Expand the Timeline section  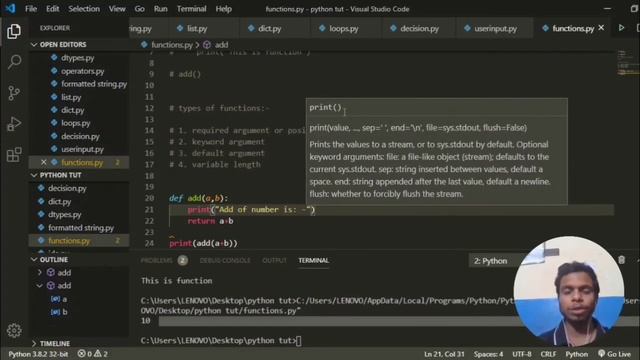34,343
